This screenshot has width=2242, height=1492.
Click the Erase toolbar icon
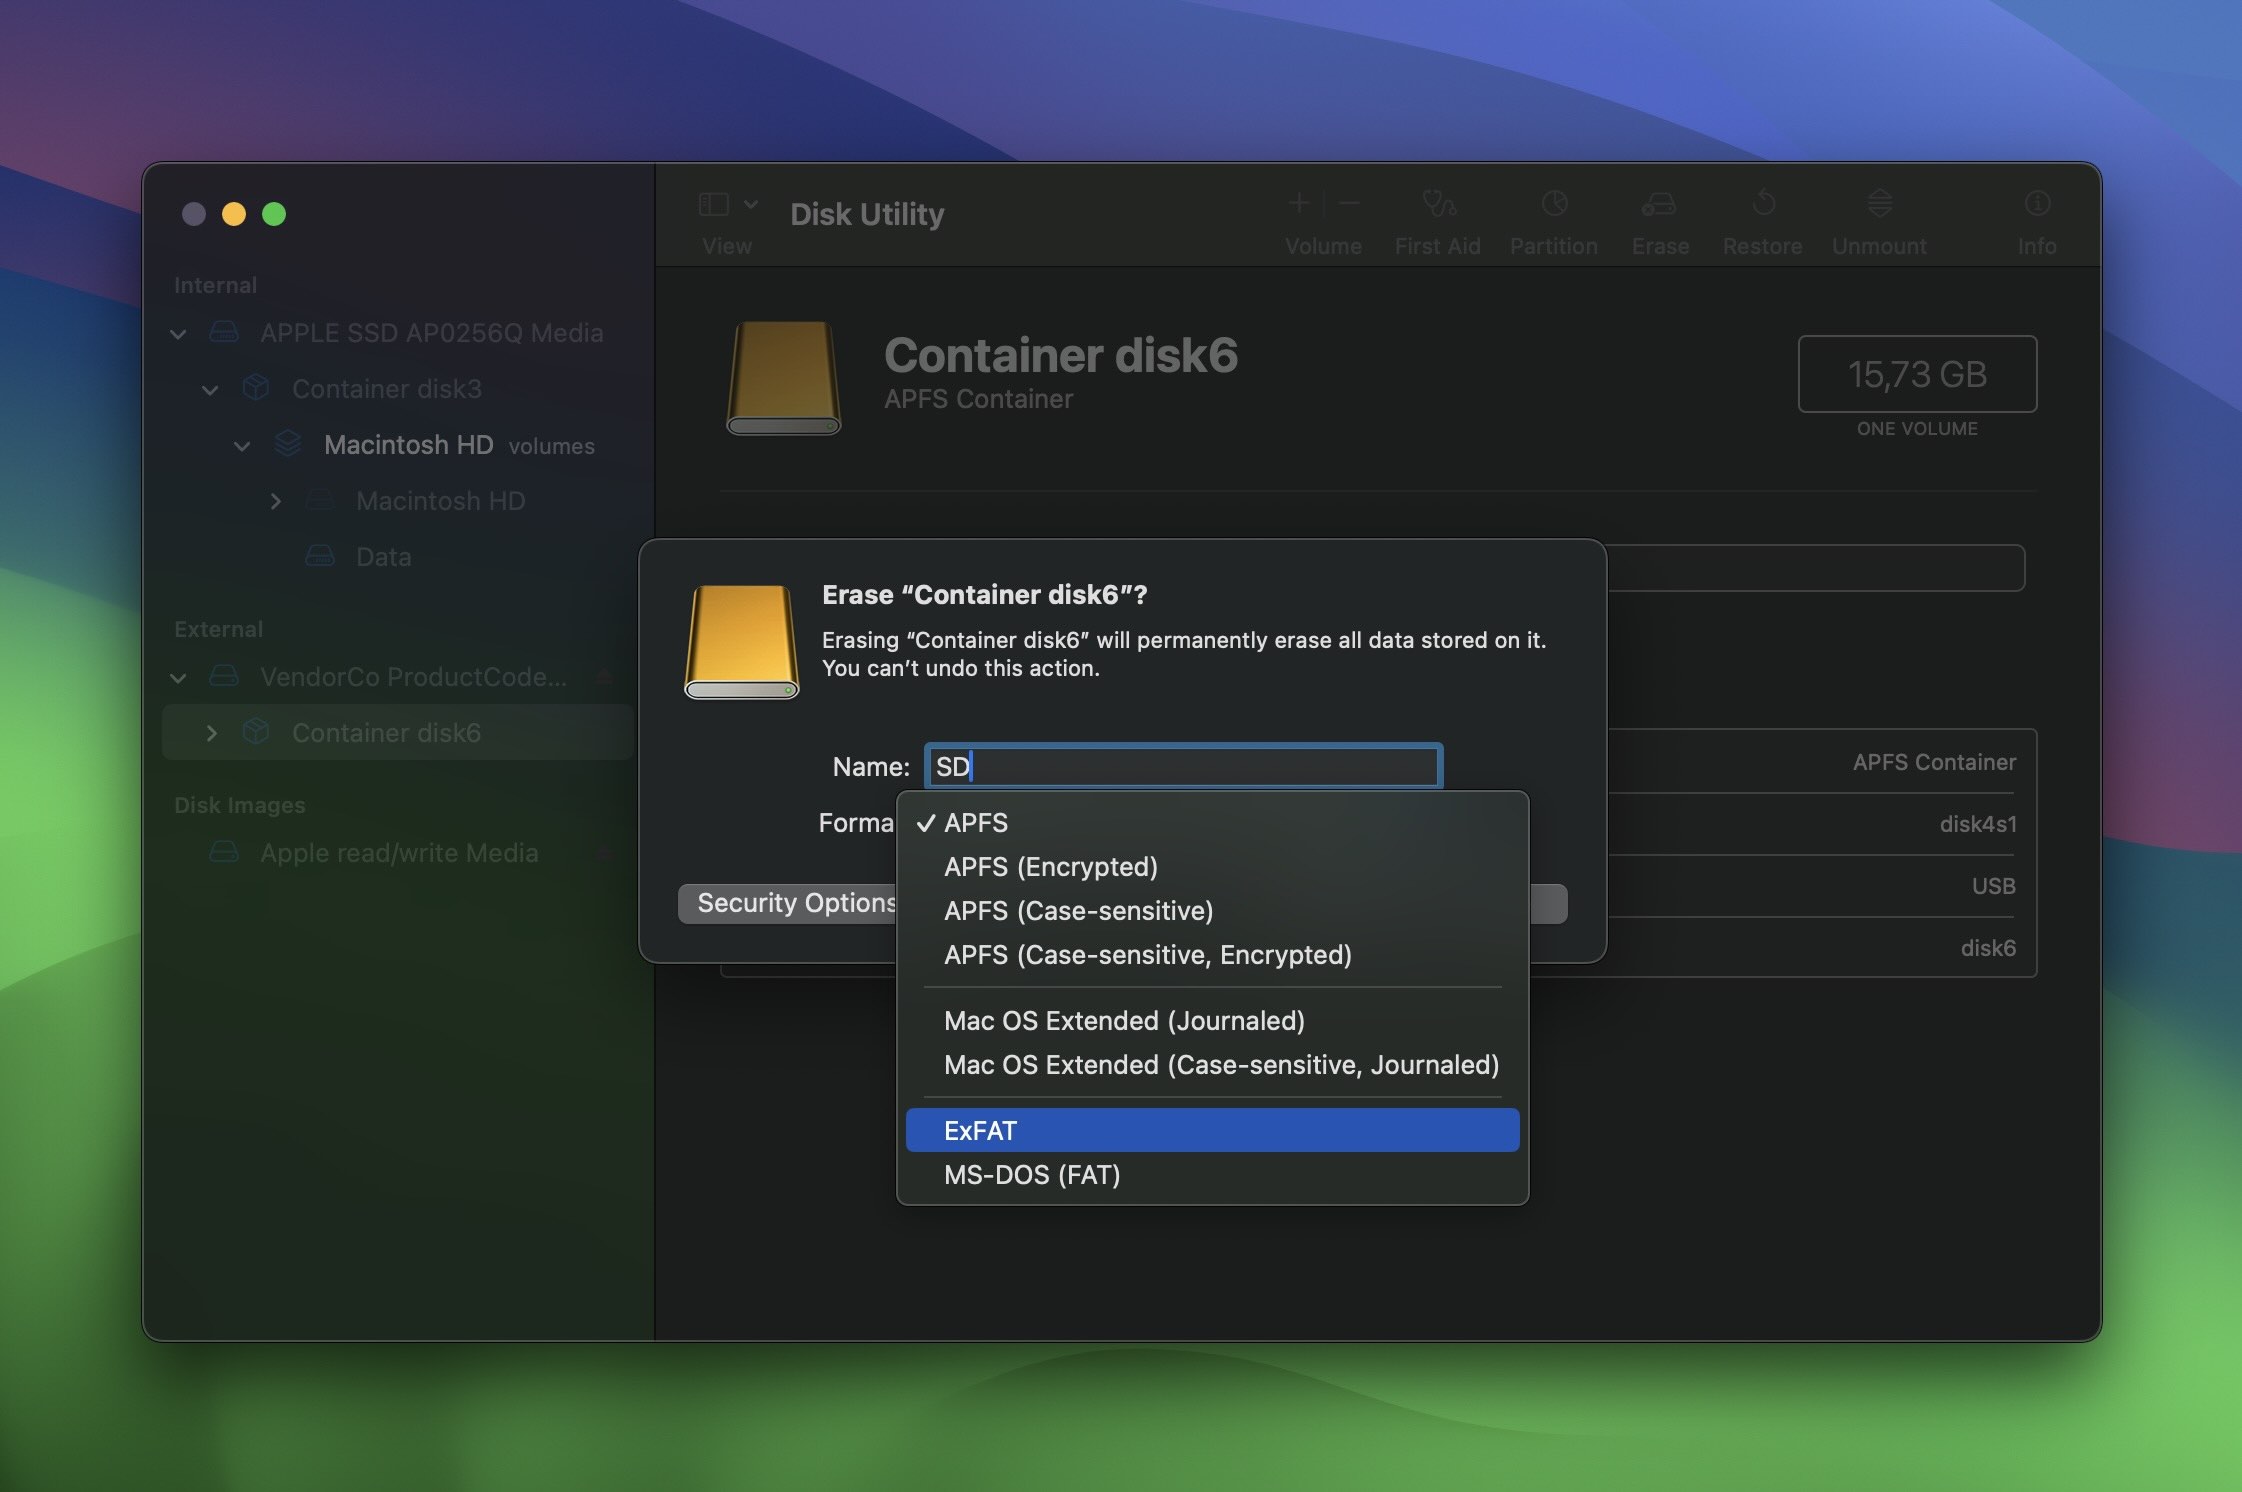1660,205
